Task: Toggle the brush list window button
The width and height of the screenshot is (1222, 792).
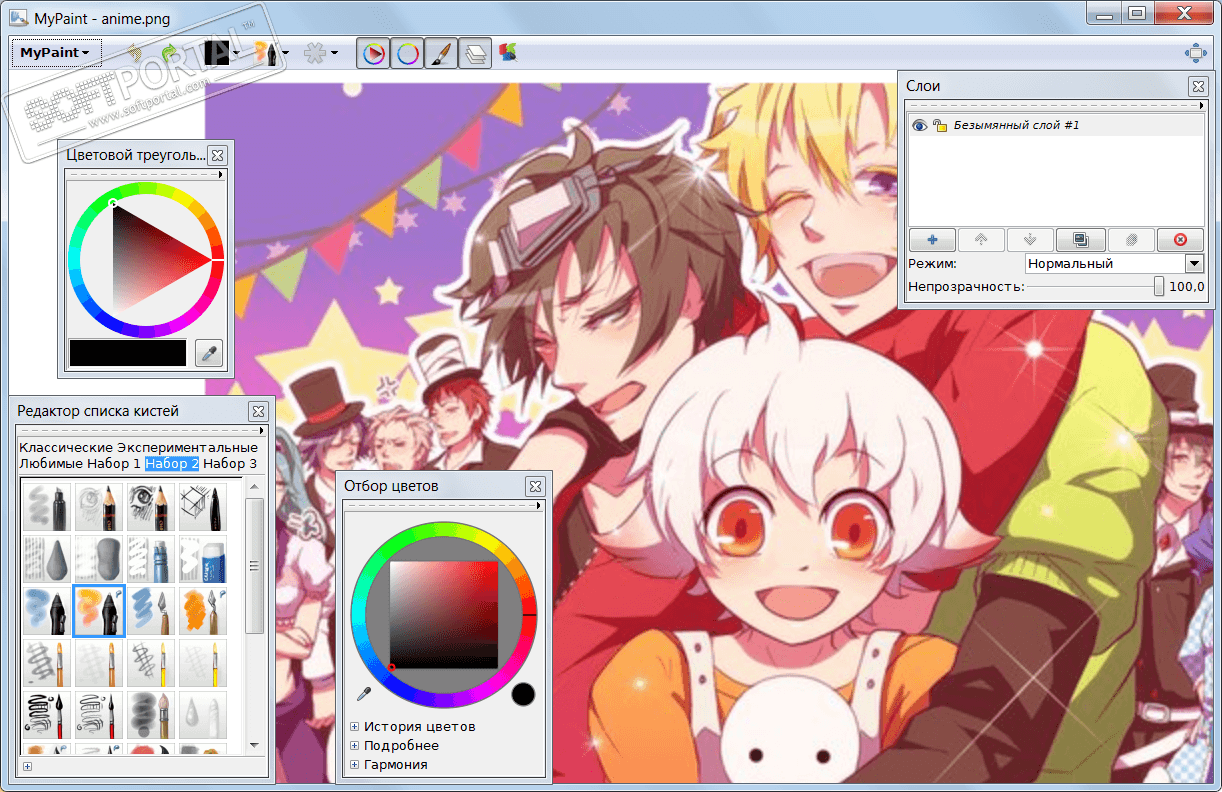Action: 441,53
